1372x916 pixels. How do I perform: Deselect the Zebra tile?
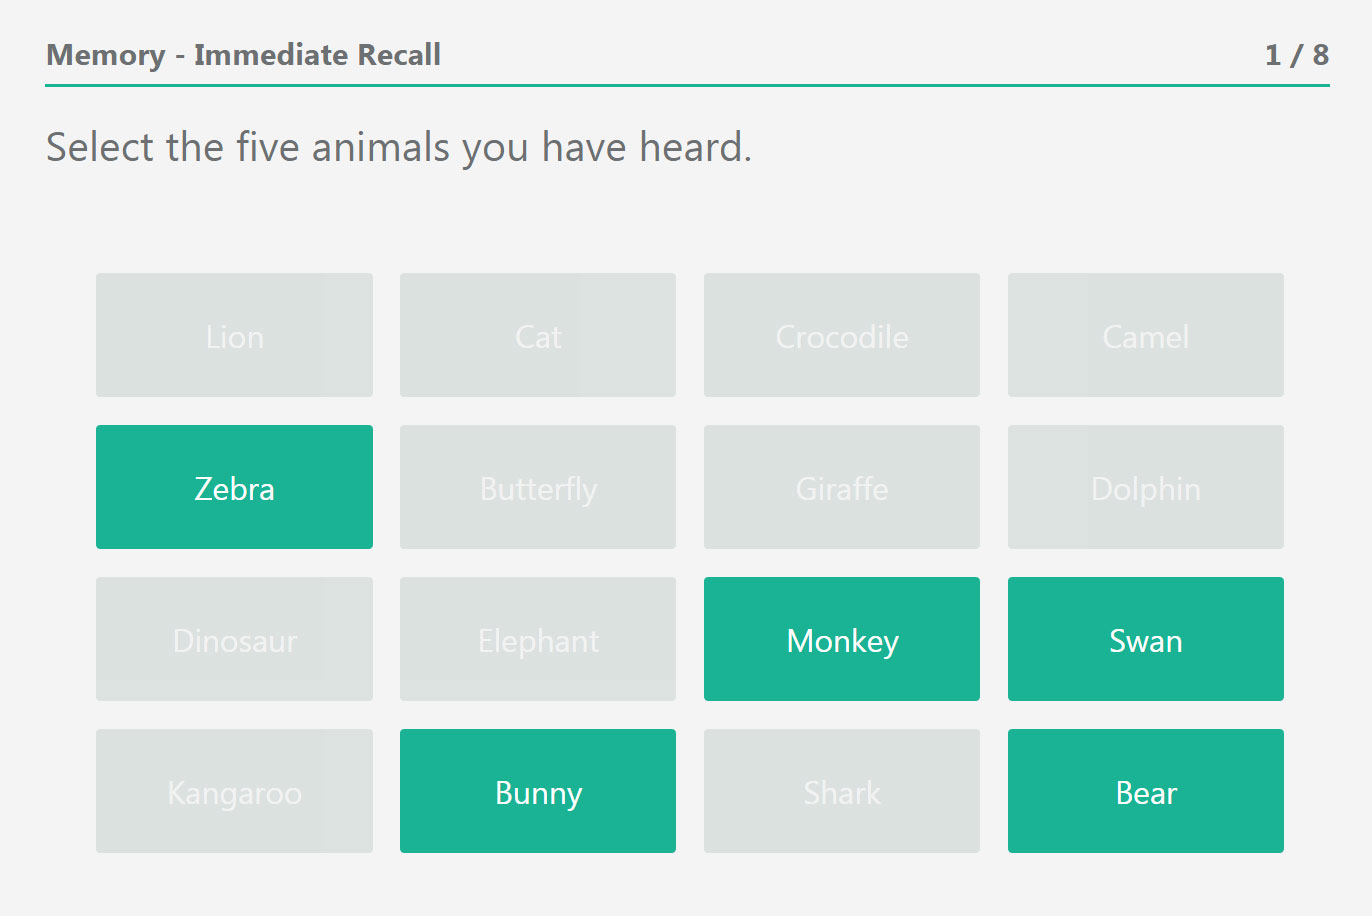pos(234,487)
